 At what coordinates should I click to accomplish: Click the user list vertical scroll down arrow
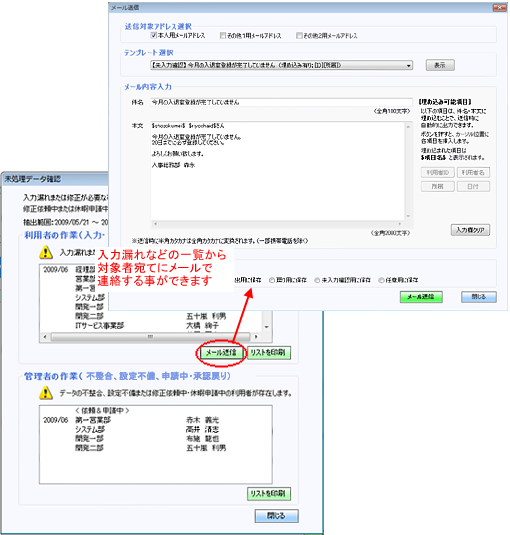click(267, 327)
